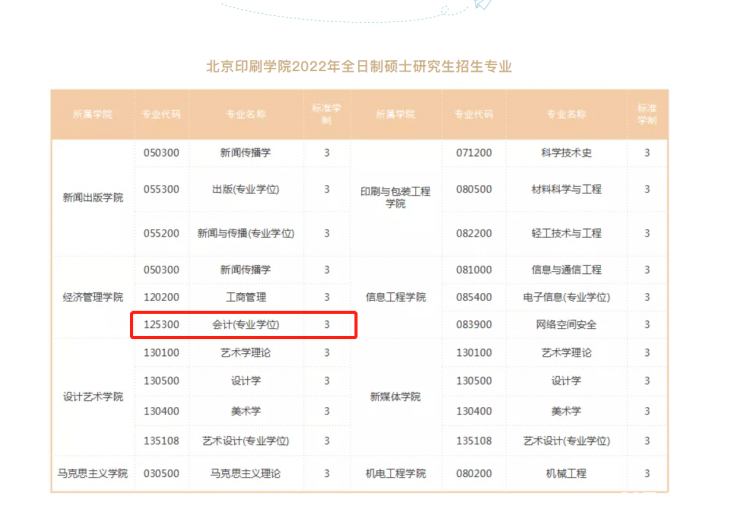Select the major name 马克思主义理论

tap(246, 473)
